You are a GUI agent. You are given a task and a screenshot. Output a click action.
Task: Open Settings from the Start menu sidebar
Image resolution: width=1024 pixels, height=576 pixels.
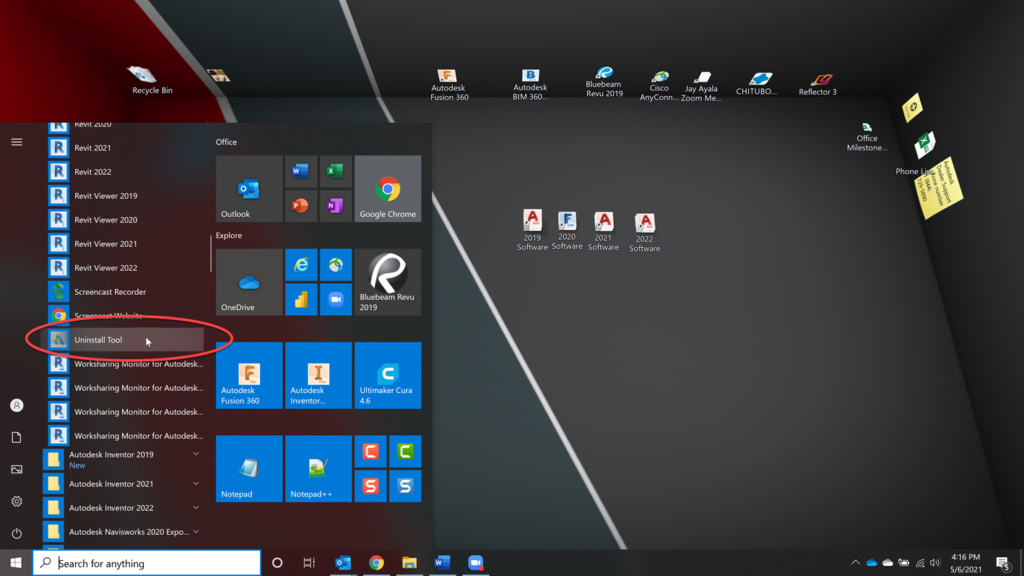pos(16,500)
